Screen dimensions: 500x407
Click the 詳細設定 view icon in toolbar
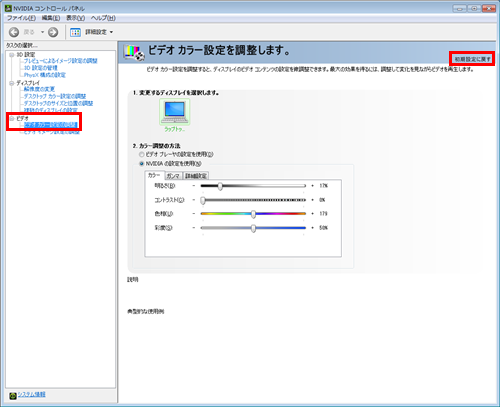[75, 32]
